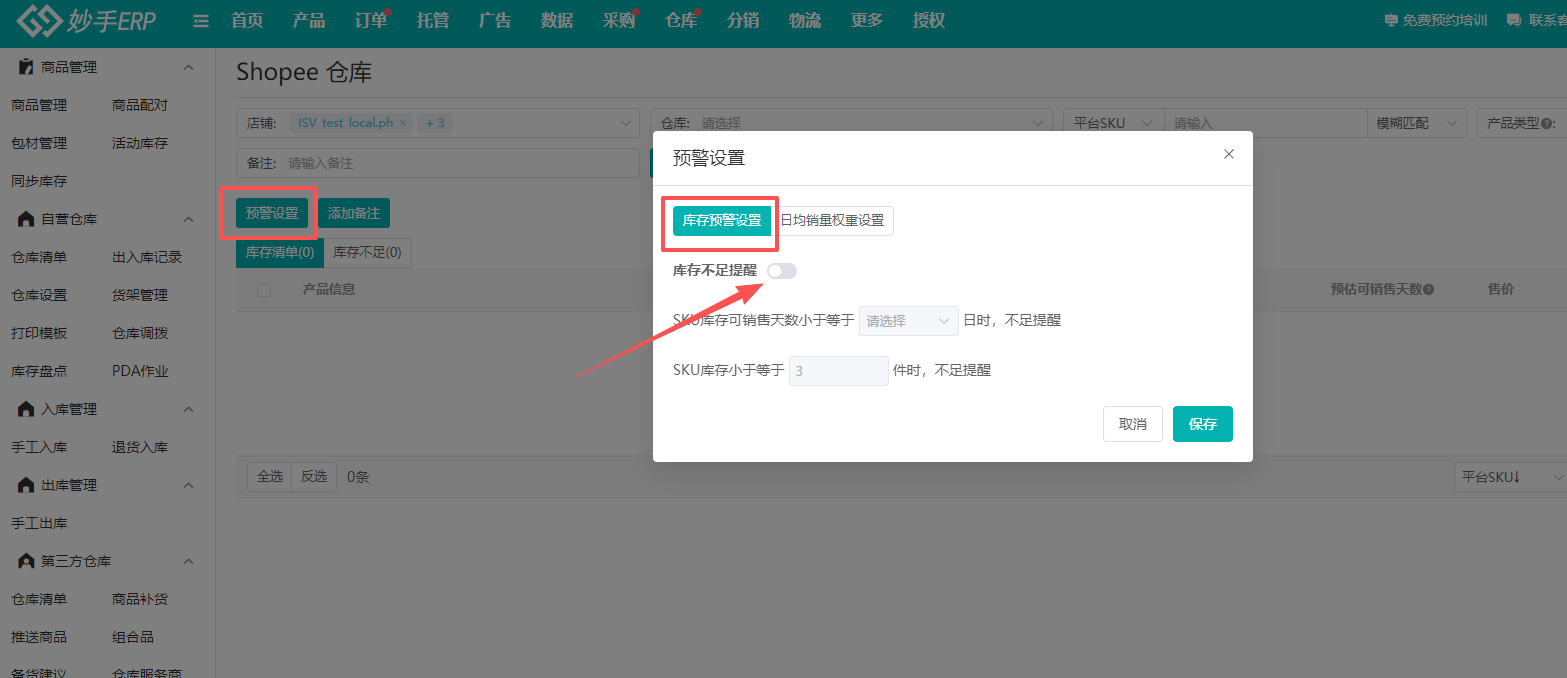Switch to the 日均销量权重设置 tab
This screenshot has width=1567, height=678.
(832, 221)
